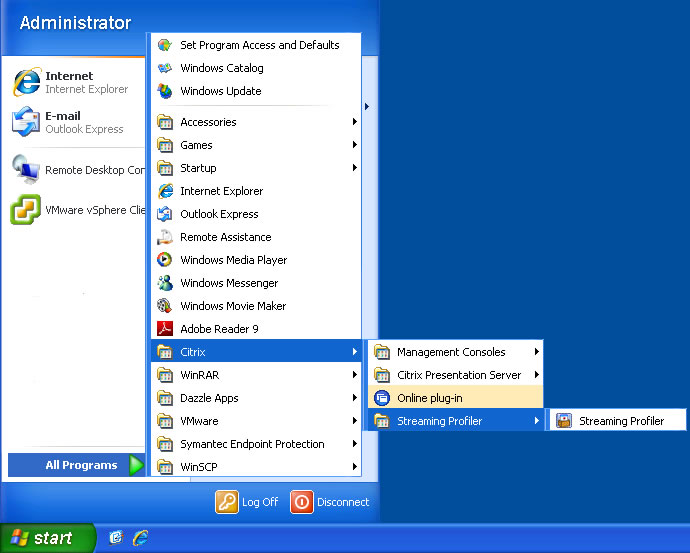Click the WinSCP folder icon

tap(165, 467)
